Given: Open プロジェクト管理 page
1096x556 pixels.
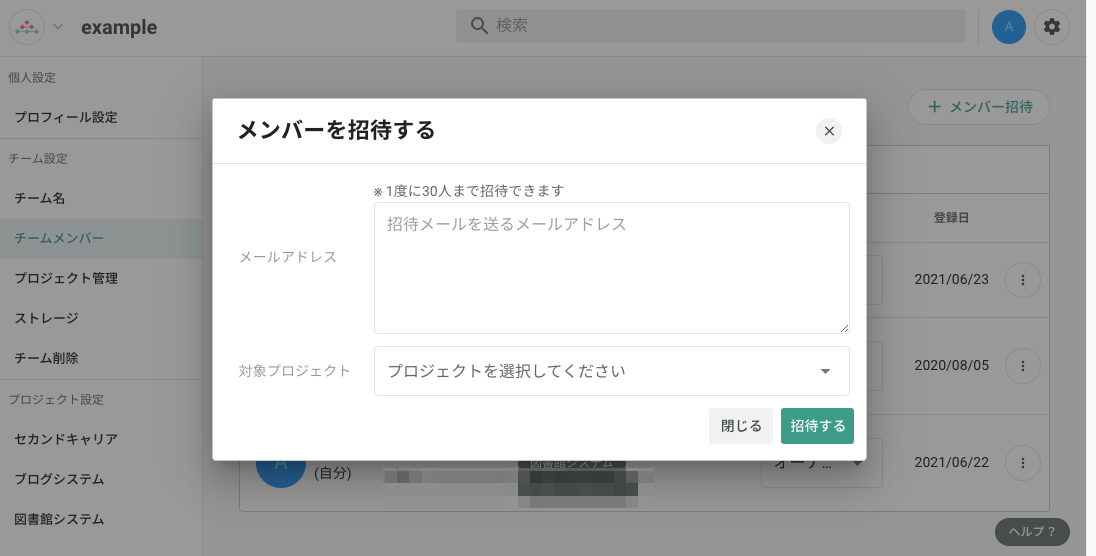Looking at the screenshot, I should click(101, 278).
